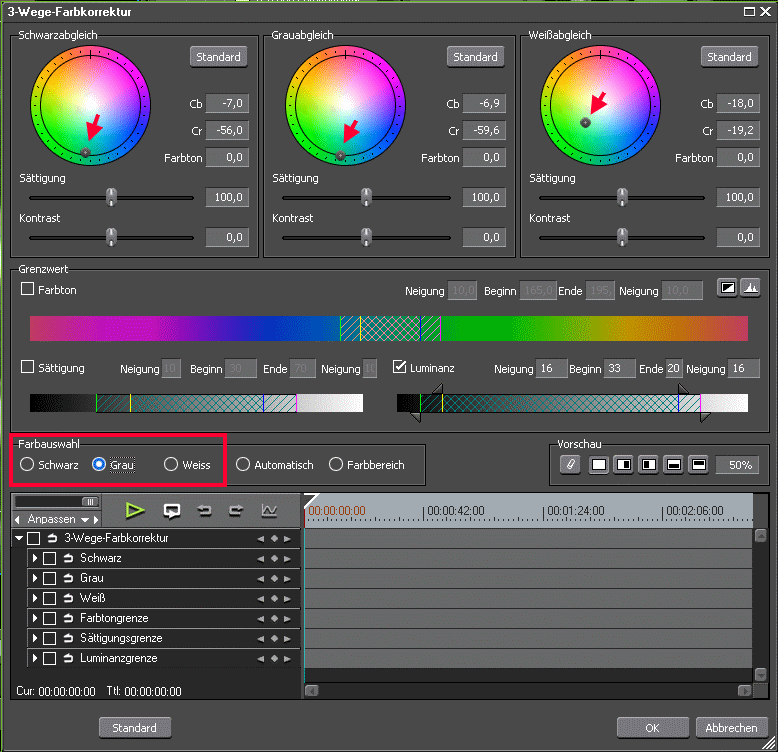The width and height of the screenshot is (778, 752).
Task: Click the timeline horizontal scrollbar left arrow
Action: point(311,690)
